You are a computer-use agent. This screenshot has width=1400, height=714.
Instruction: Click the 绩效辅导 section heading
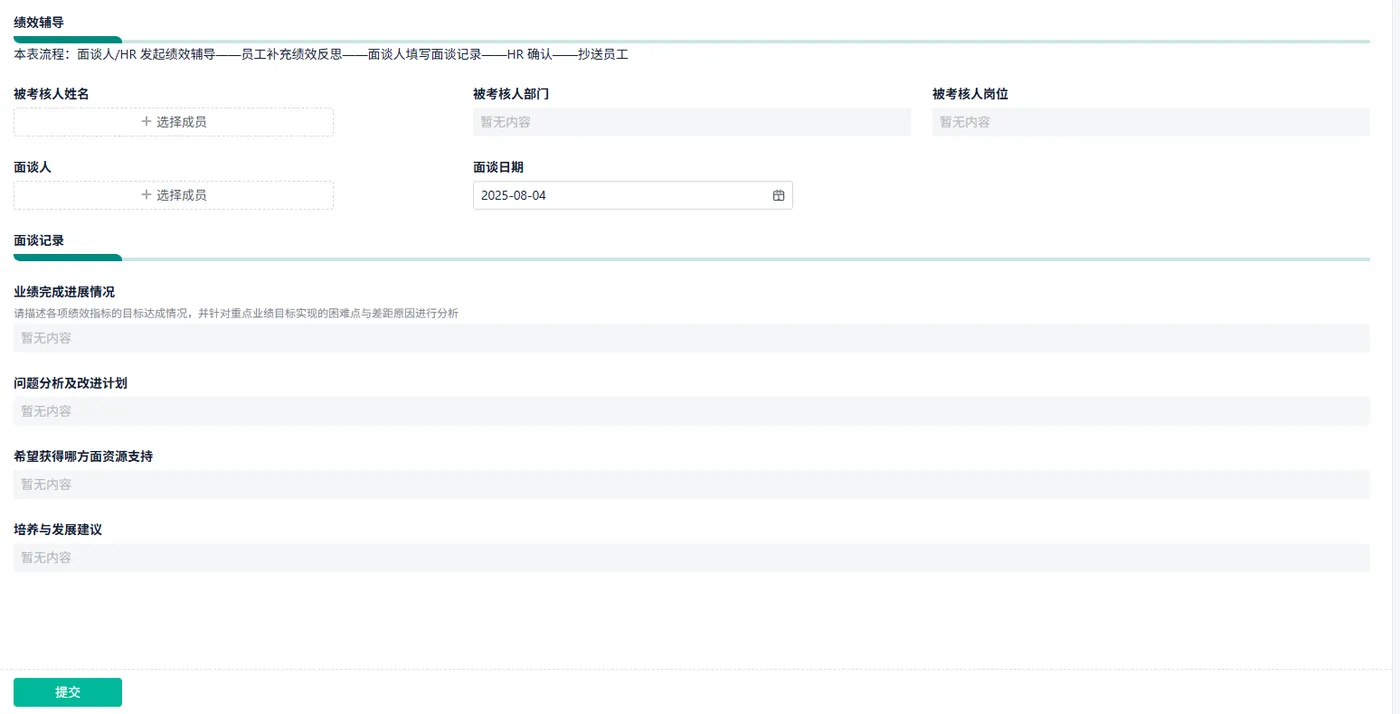click(x=39, y=22)
